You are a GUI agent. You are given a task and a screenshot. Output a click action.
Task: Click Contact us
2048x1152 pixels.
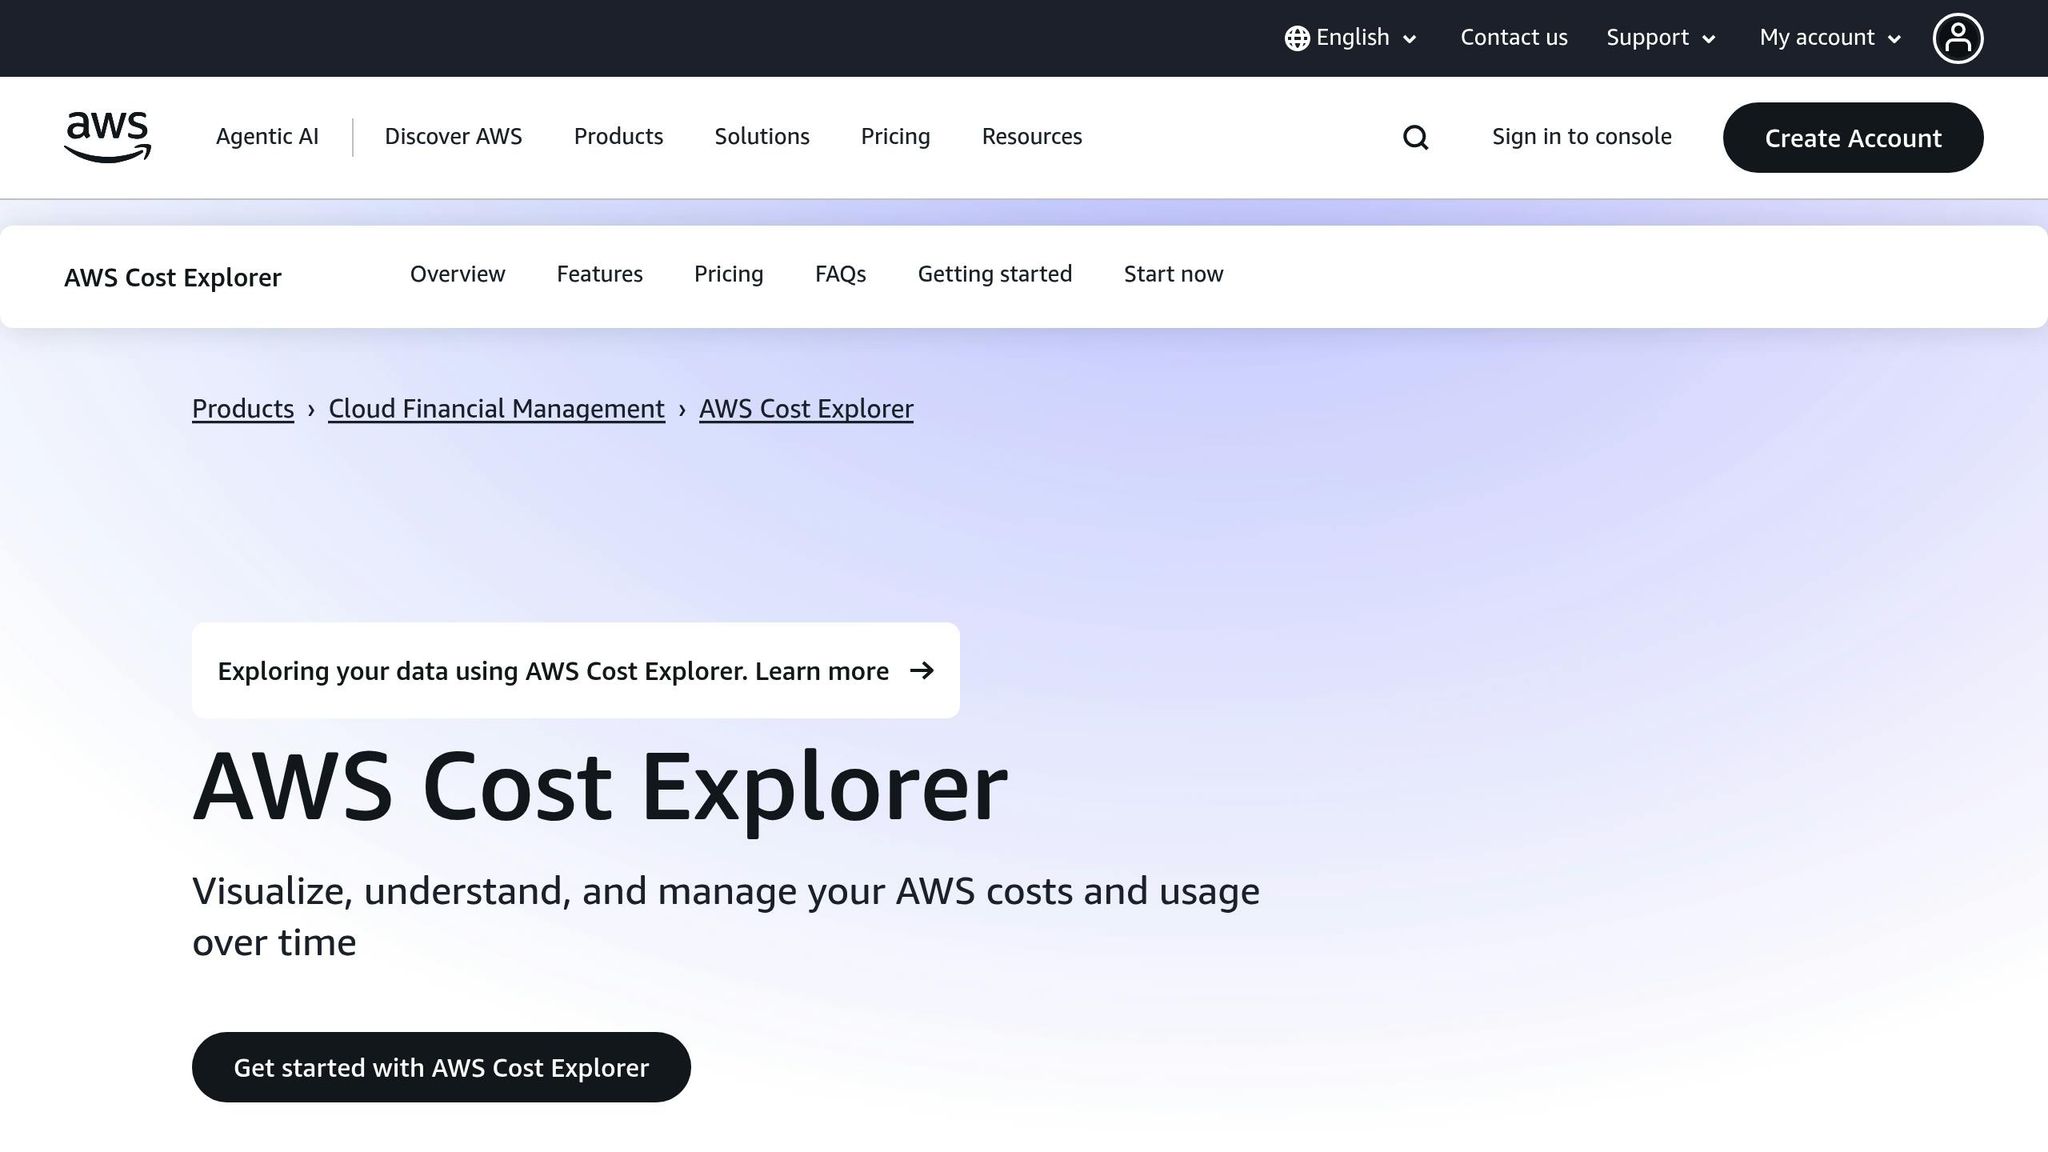click(x=1513, y=37)
